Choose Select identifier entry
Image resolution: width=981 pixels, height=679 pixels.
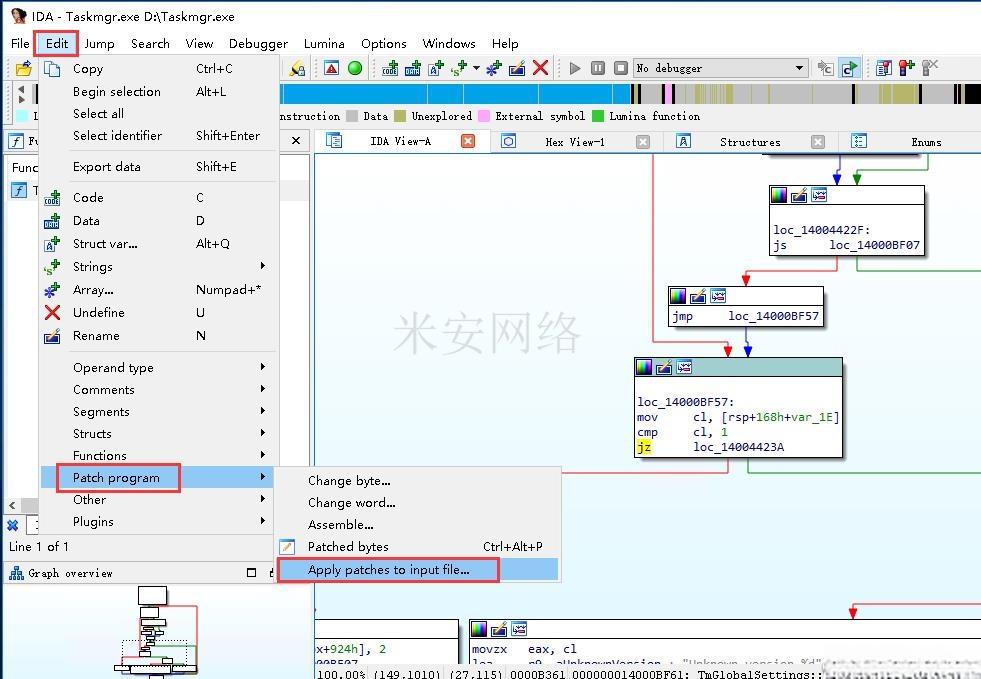tap(160, 135)
